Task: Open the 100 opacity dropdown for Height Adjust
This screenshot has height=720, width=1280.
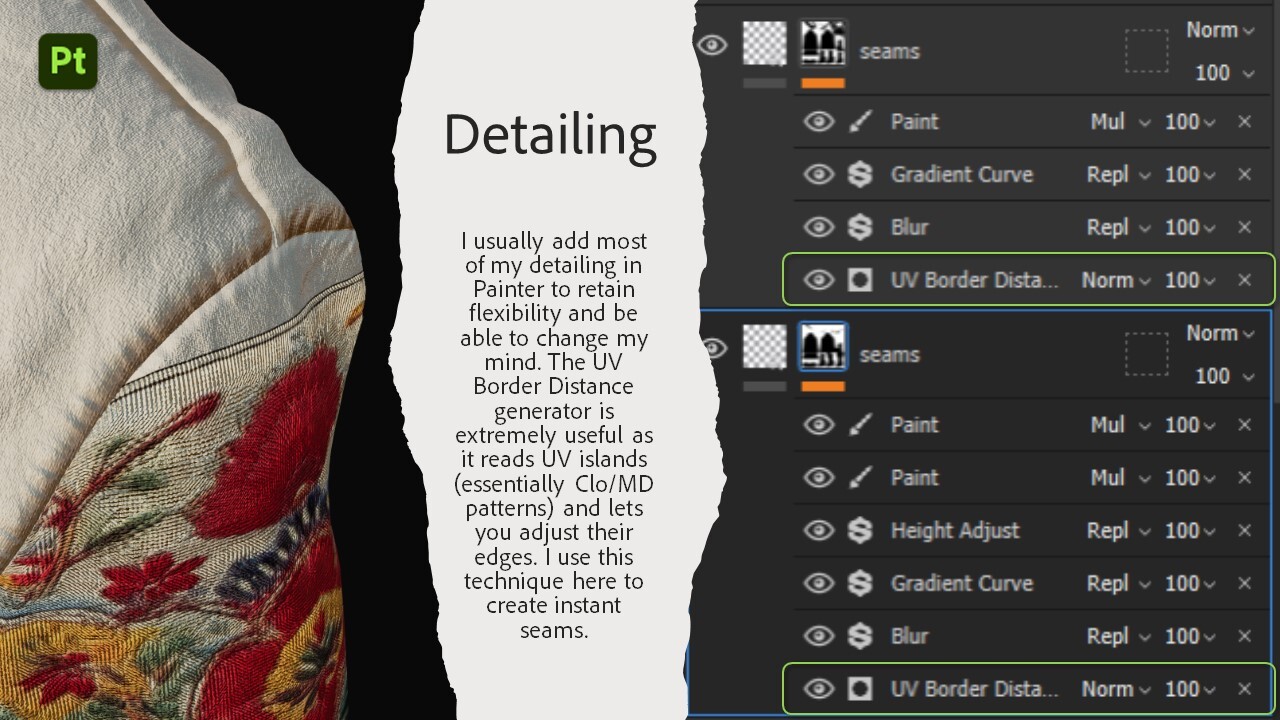Action: (1190, 531)
